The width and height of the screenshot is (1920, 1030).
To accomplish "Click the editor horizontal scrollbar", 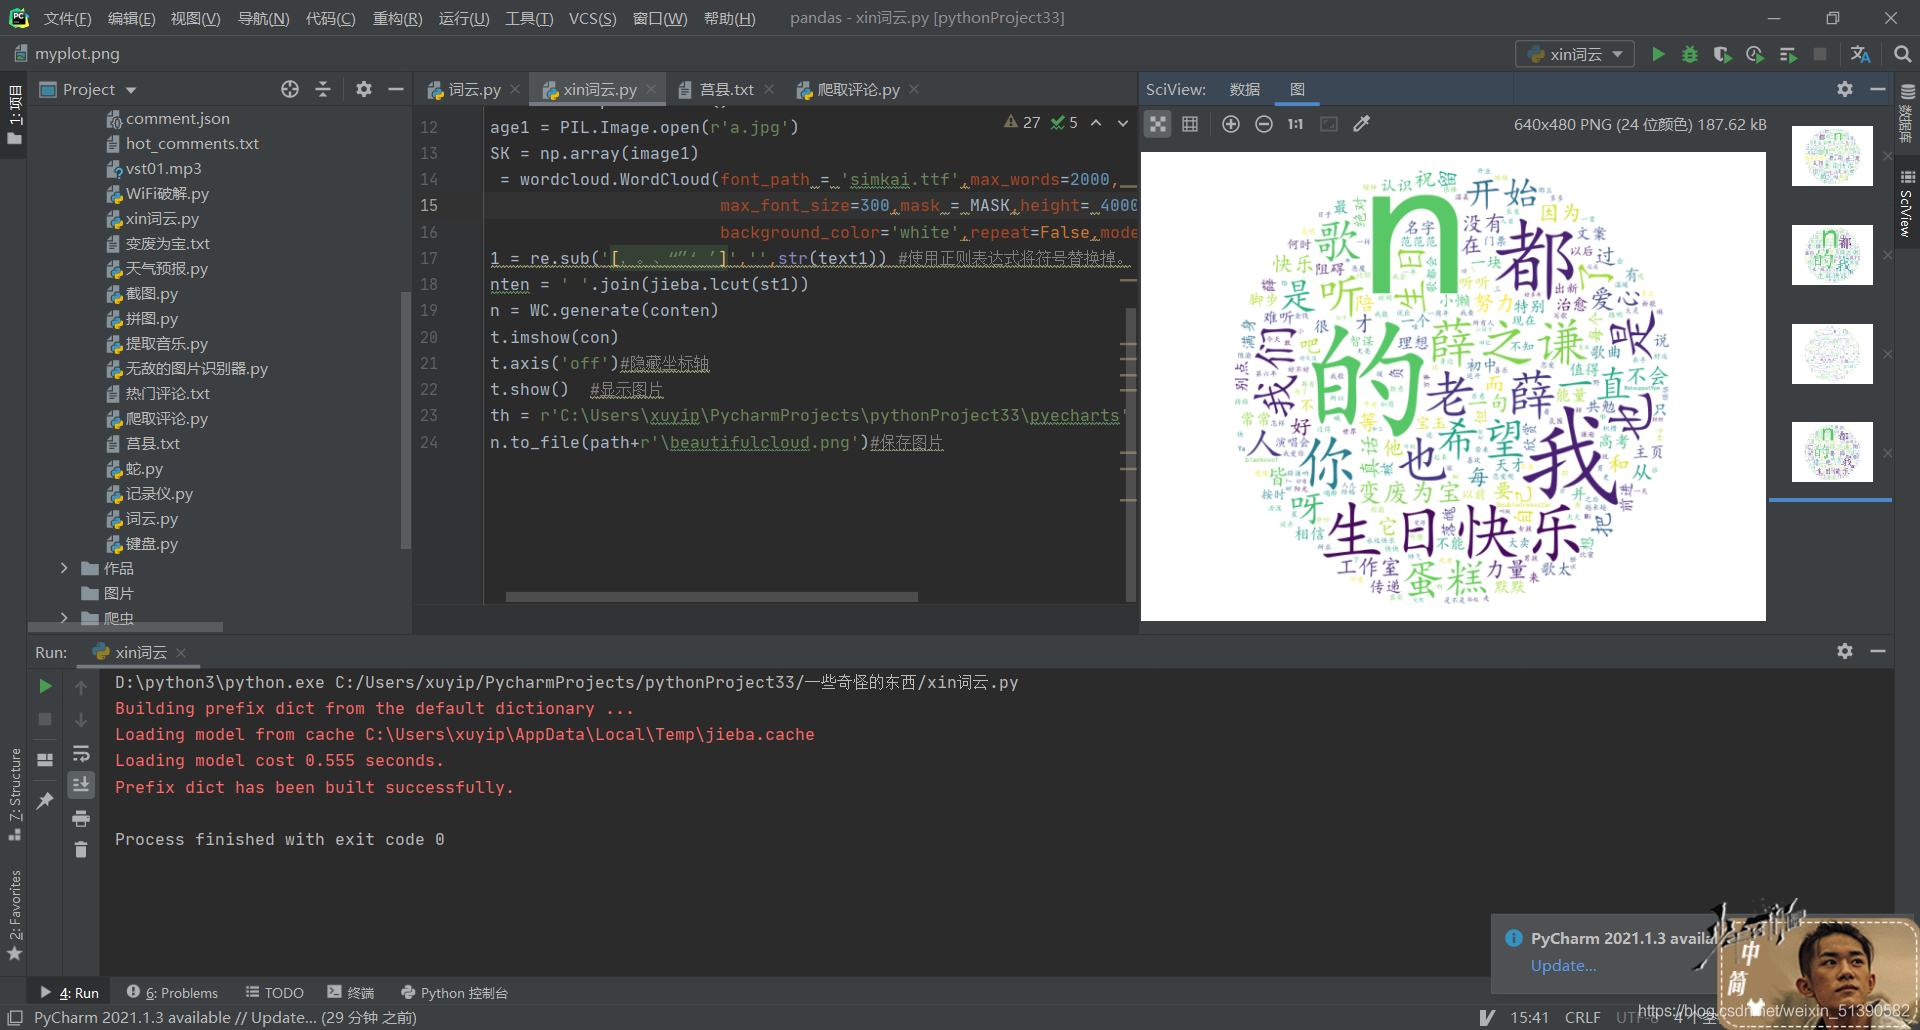I will pyautogui.click(x=711, y=597).
